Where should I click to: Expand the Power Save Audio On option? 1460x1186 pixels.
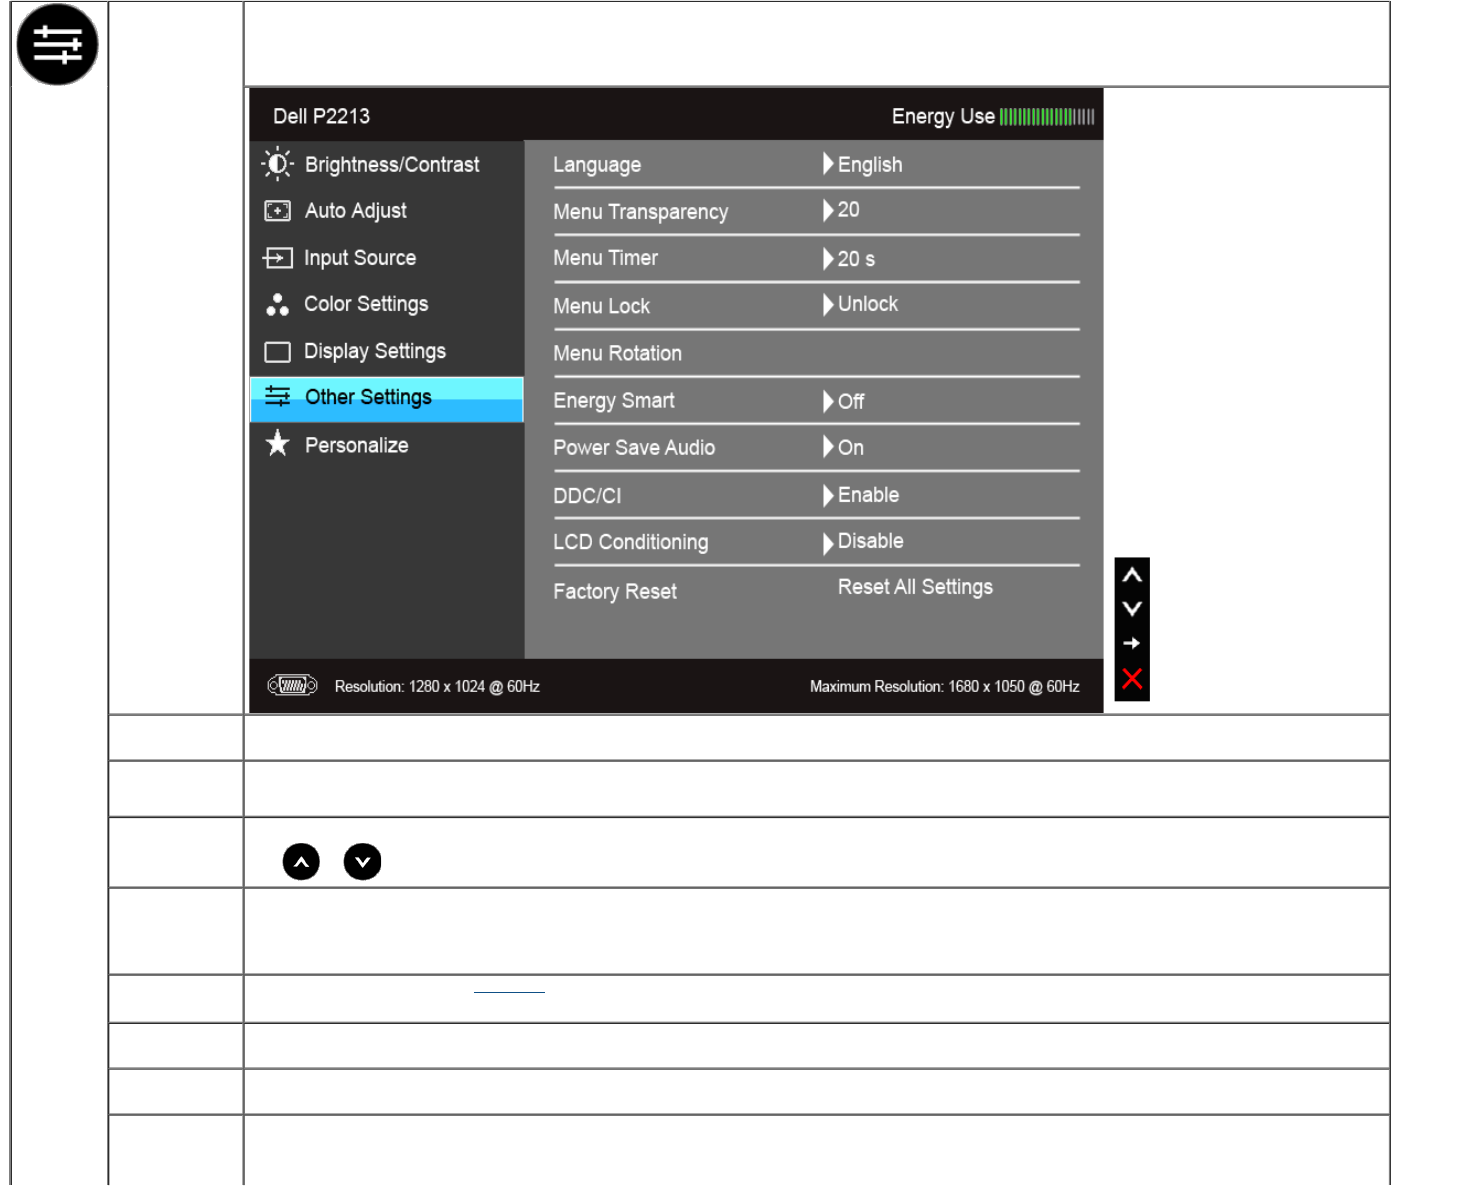tap(843, 447)
